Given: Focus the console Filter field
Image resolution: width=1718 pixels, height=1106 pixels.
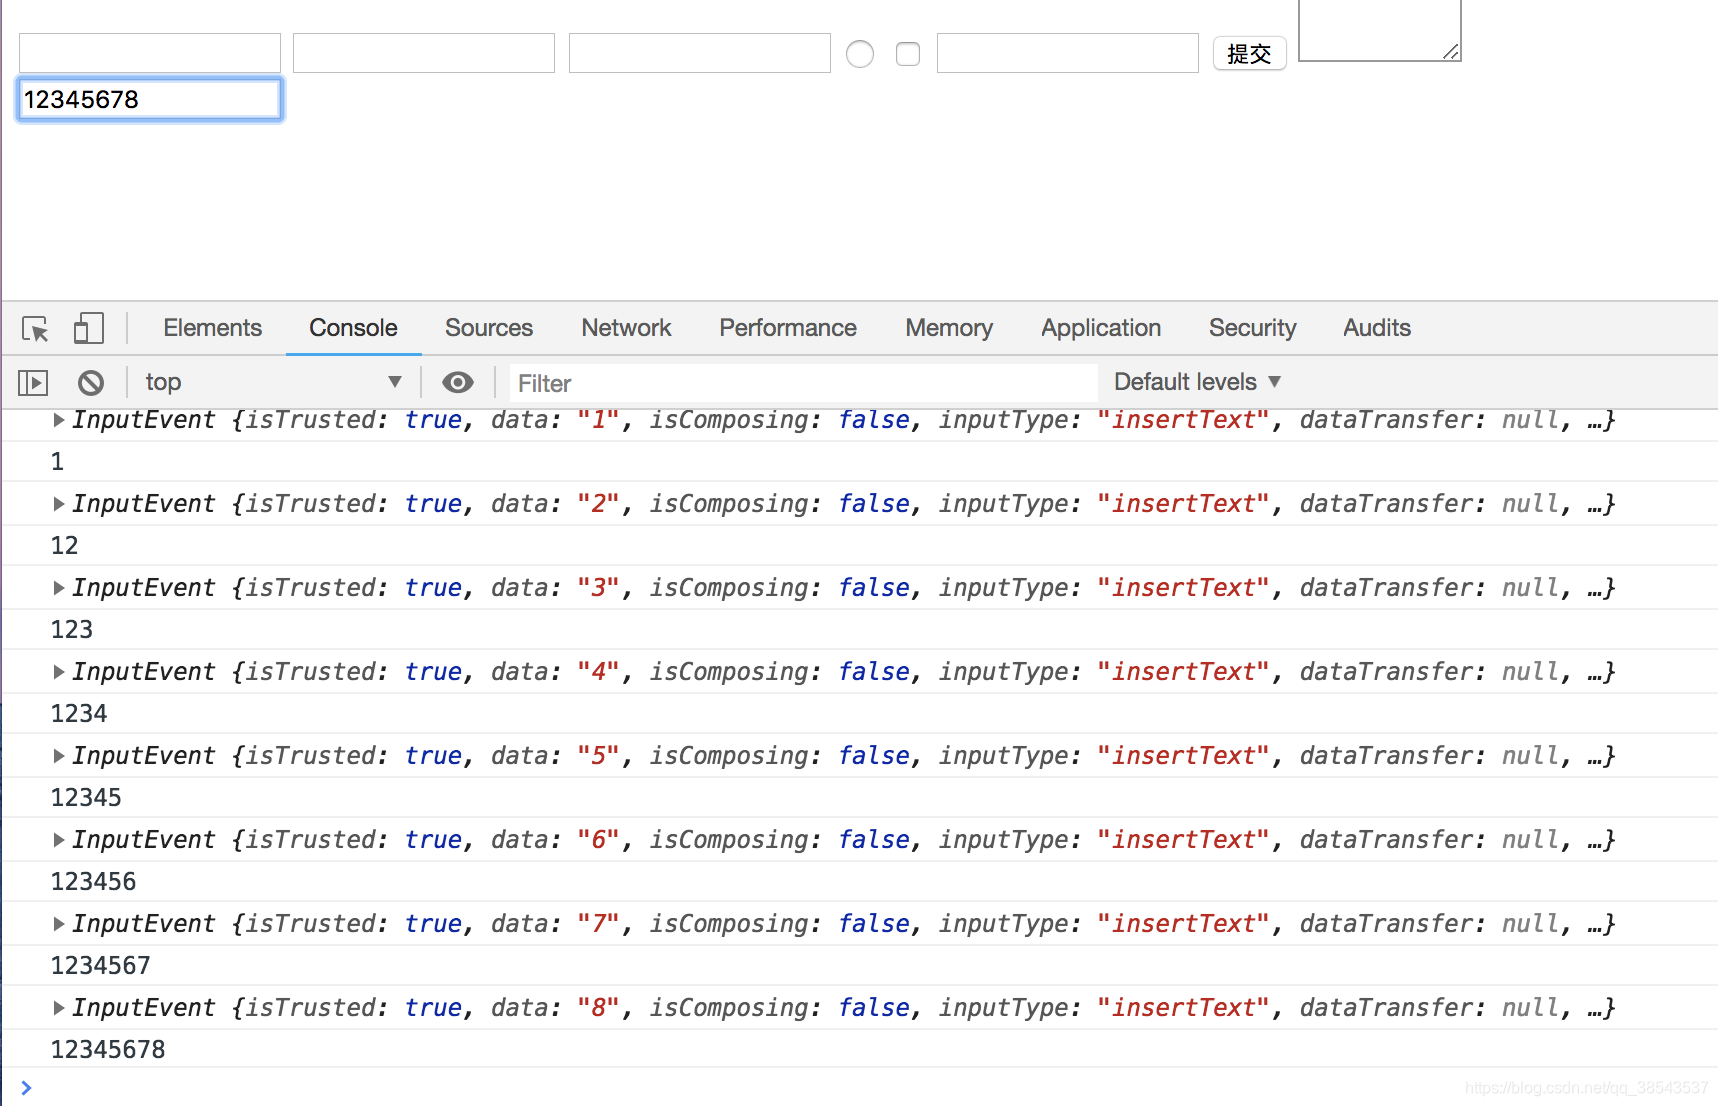Looking at the screenshot, I should click(804, 383).
